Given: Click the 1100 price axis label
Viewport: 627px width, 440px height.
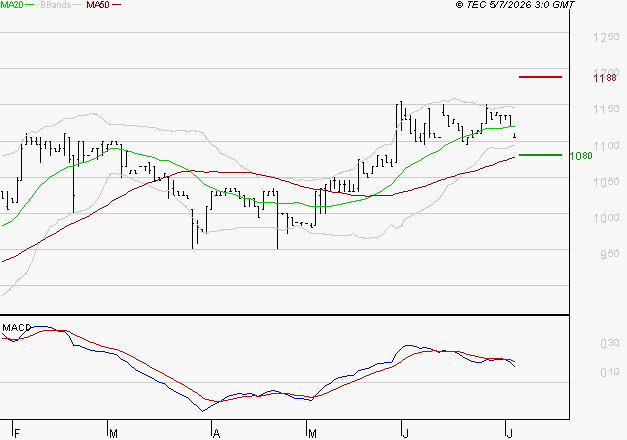Looking at the screenshot, I should tap(606, 146).
